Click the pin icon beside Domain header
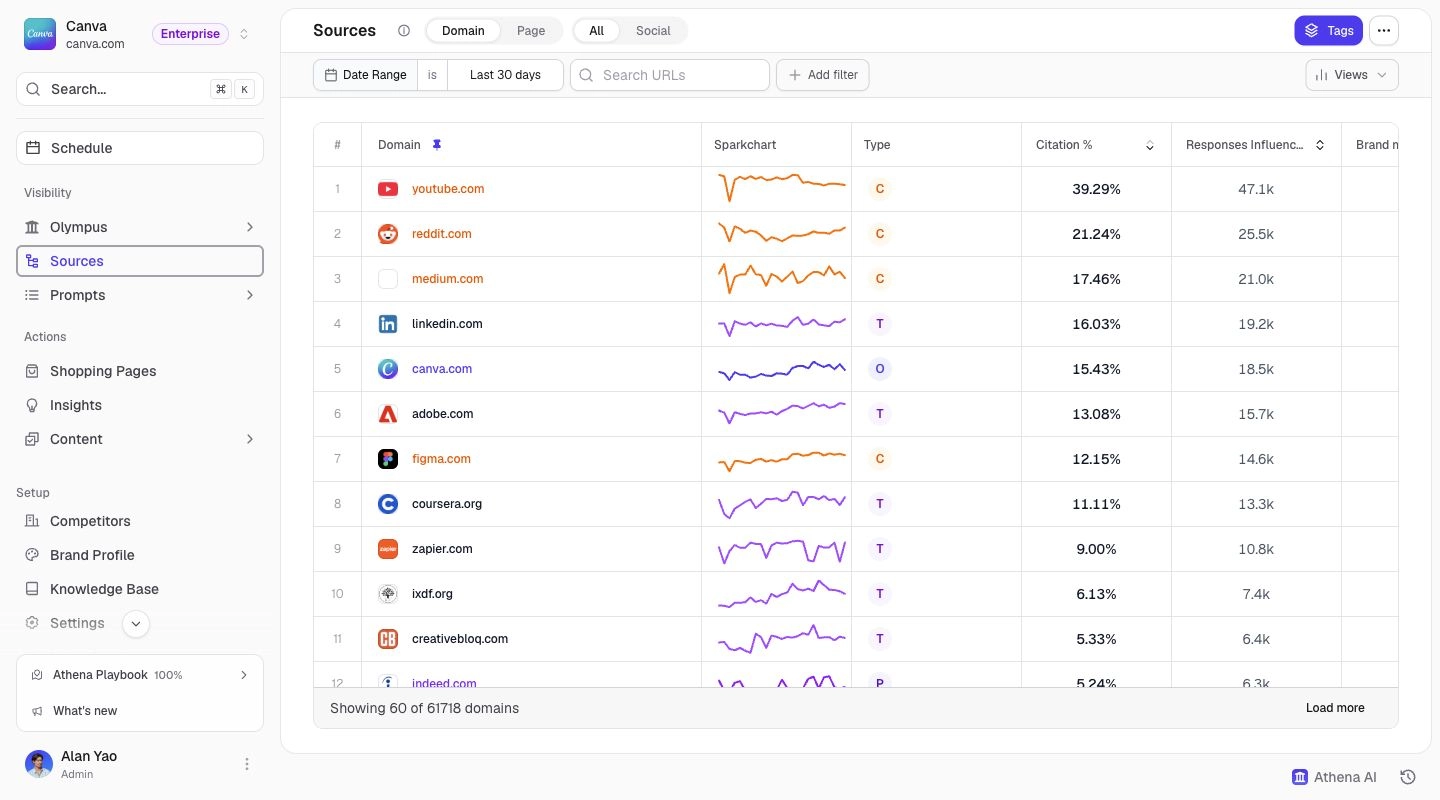The width and height of the screenshot is (1440, 800). [436, 145]
